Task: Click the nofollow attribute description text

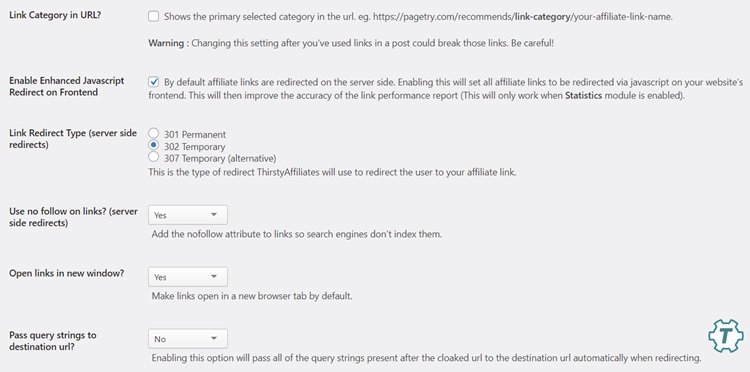Action: pyautogui.click(x=297, y=234)
